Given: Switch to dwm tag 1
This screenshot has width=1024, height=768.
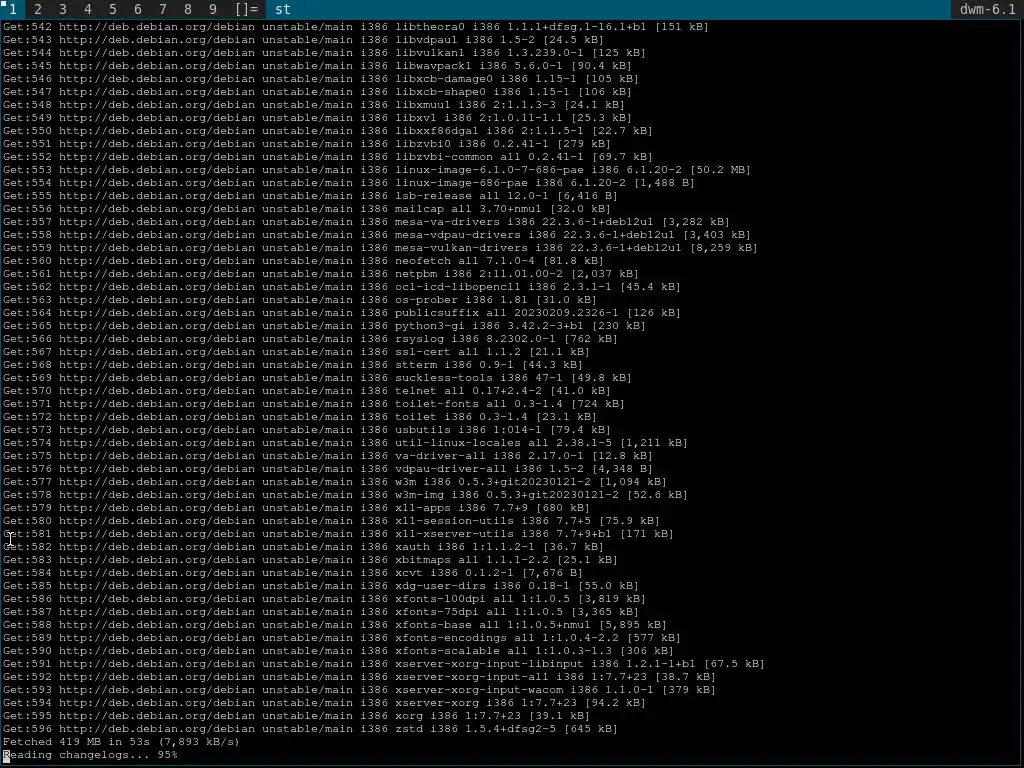Looking at the screenshot, I should coord(12,9).
